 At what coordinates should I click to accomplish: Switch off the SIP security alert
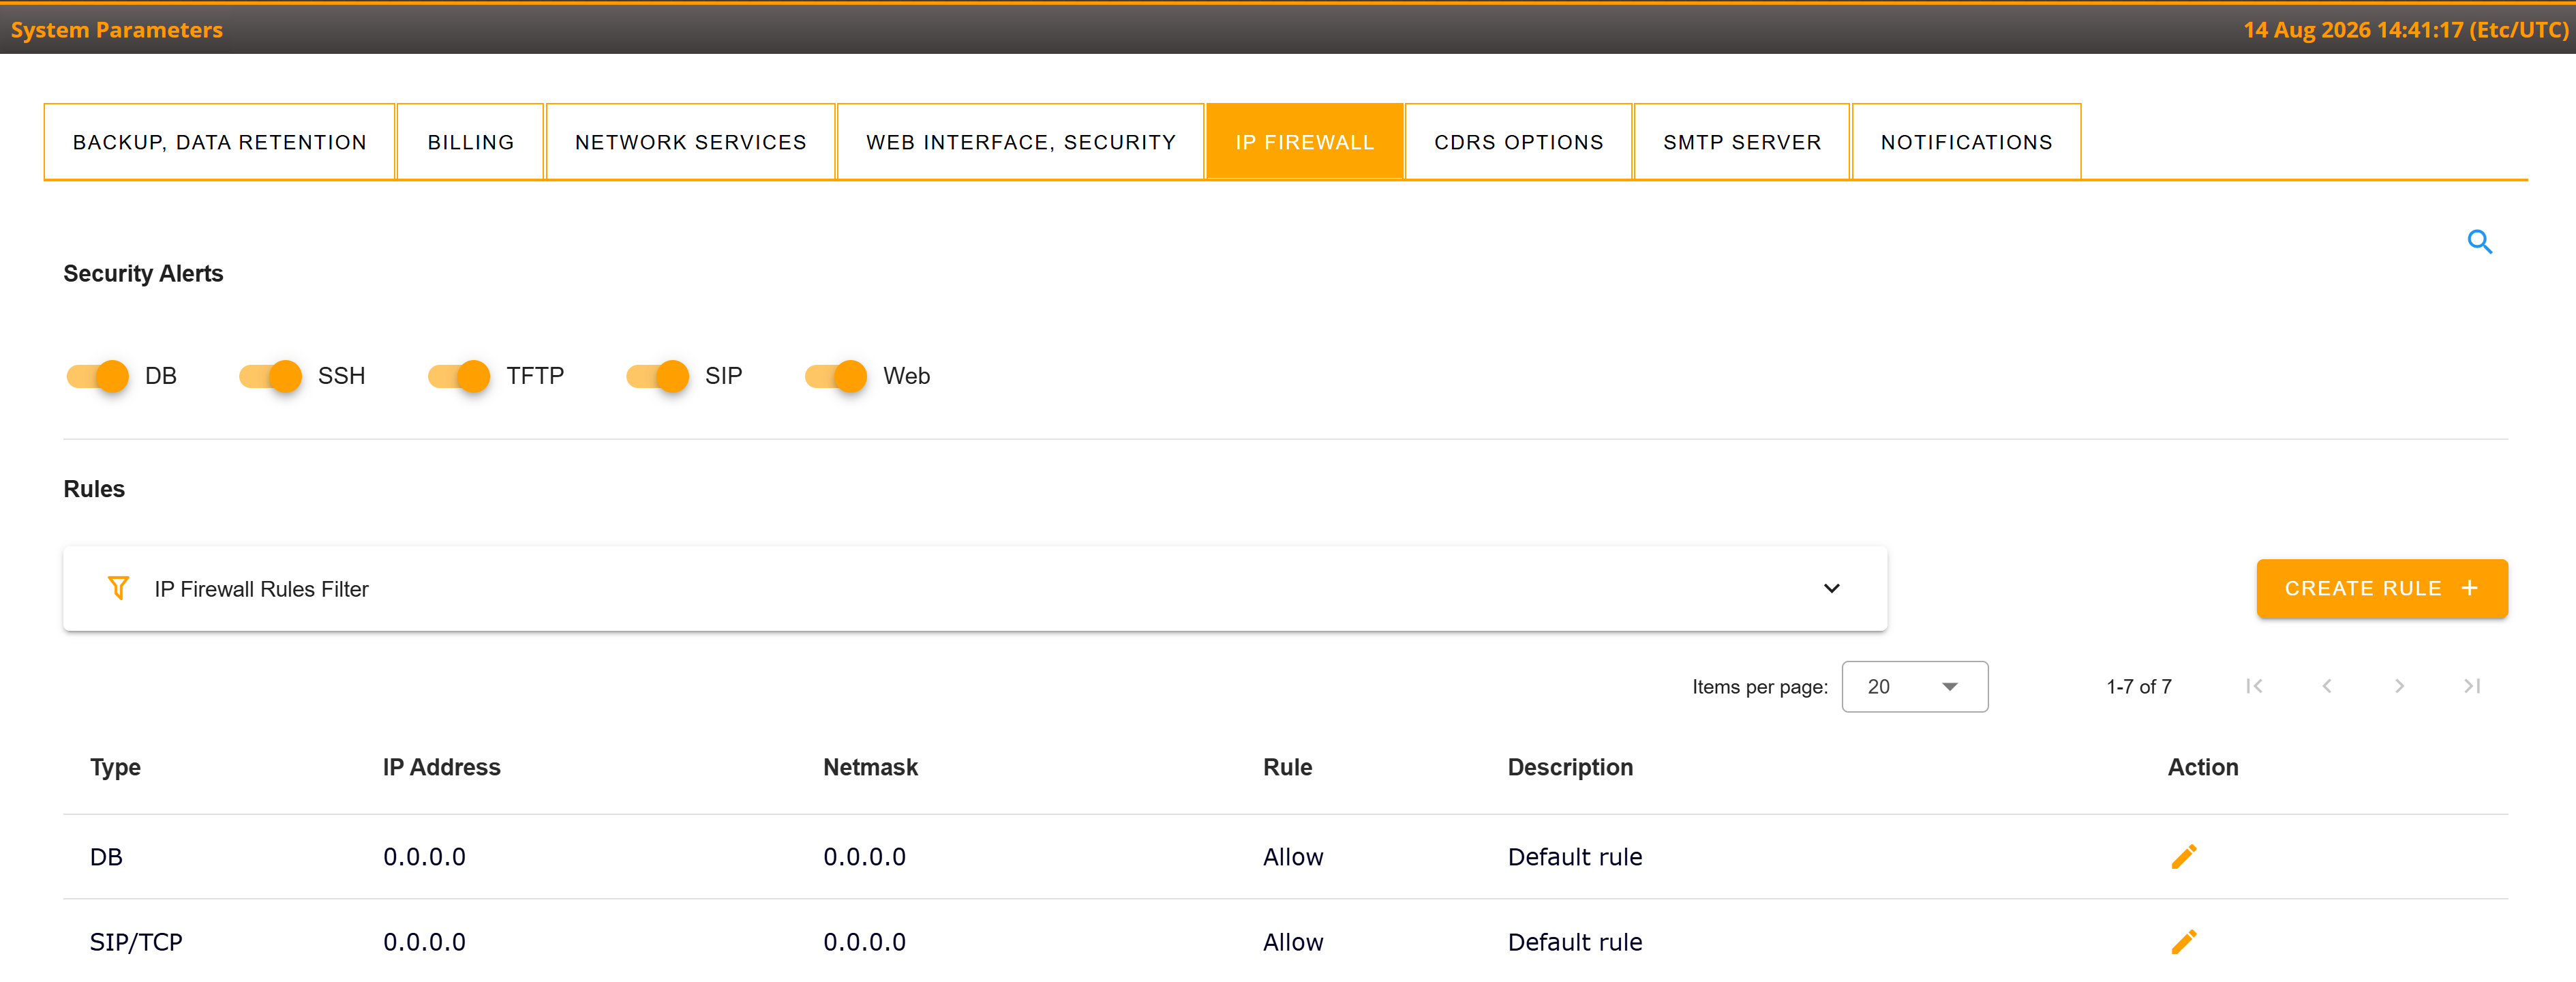coord(657,376)
